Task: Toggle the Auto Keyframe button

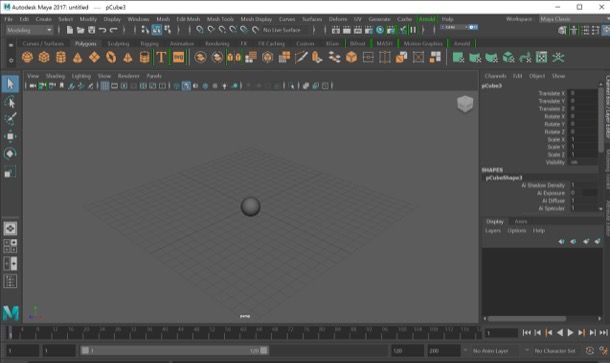Action: 589,351
